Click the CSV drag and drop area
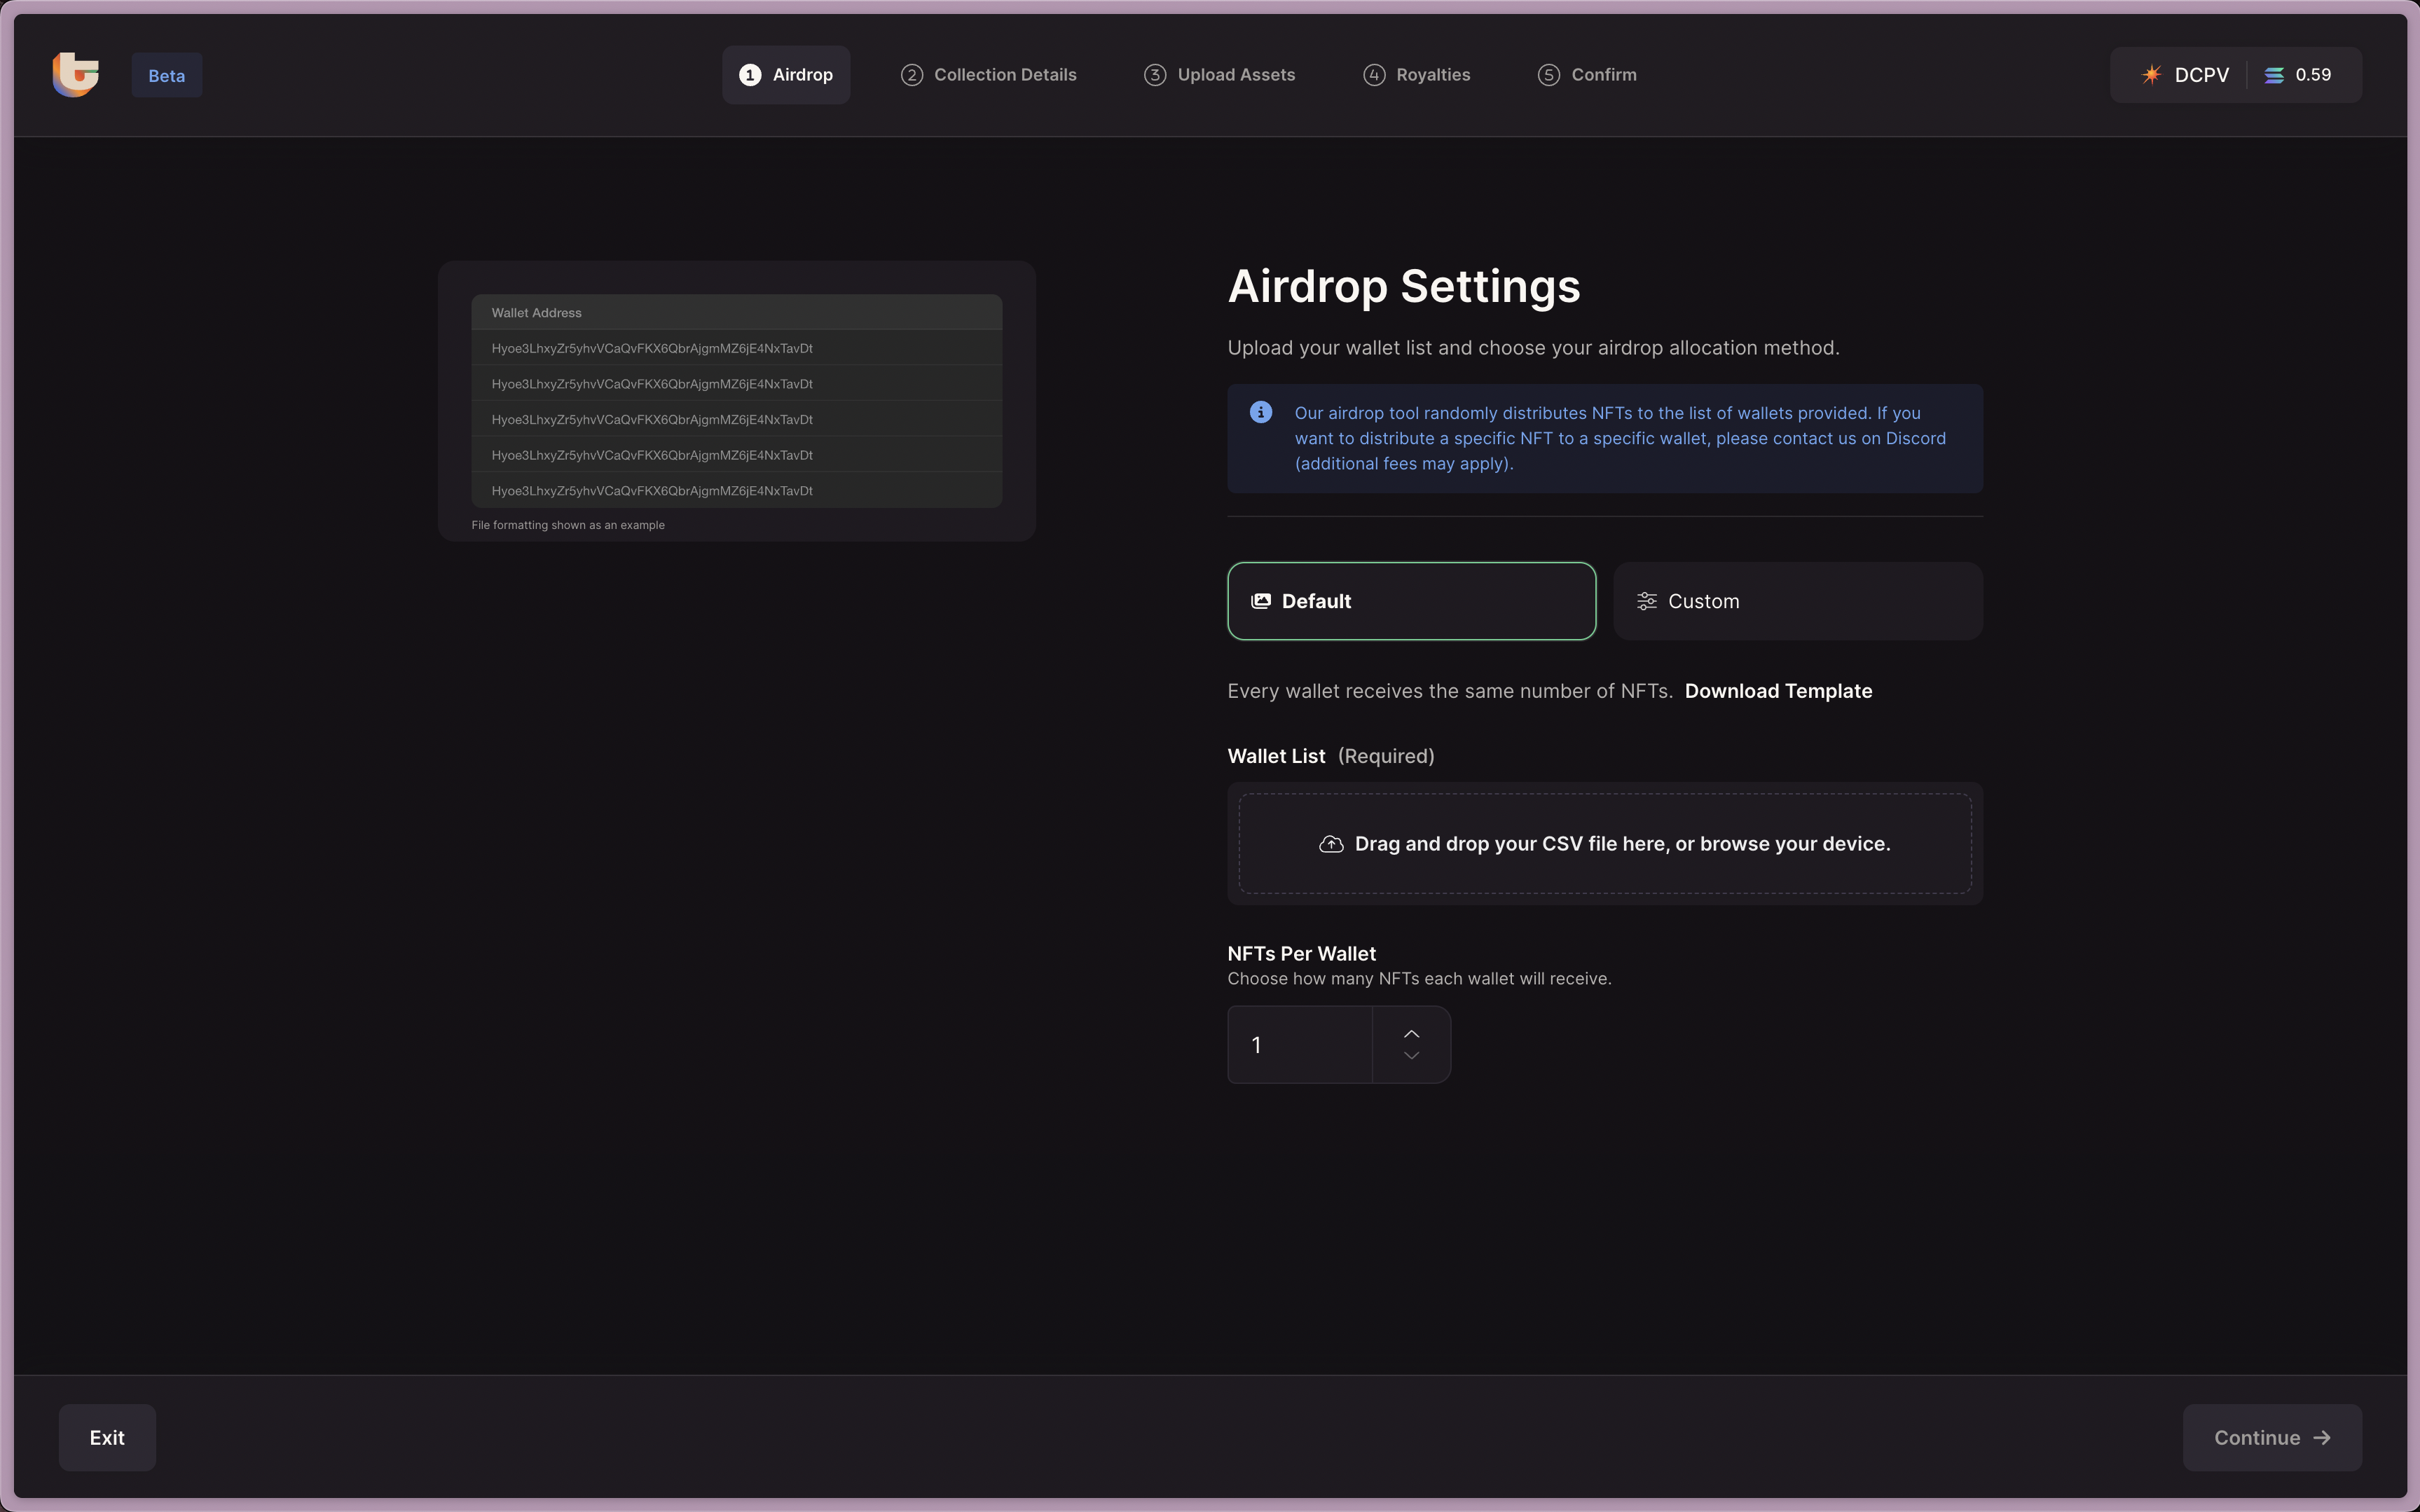This screenshot has height=1512, width=2420. point(1604,844)
